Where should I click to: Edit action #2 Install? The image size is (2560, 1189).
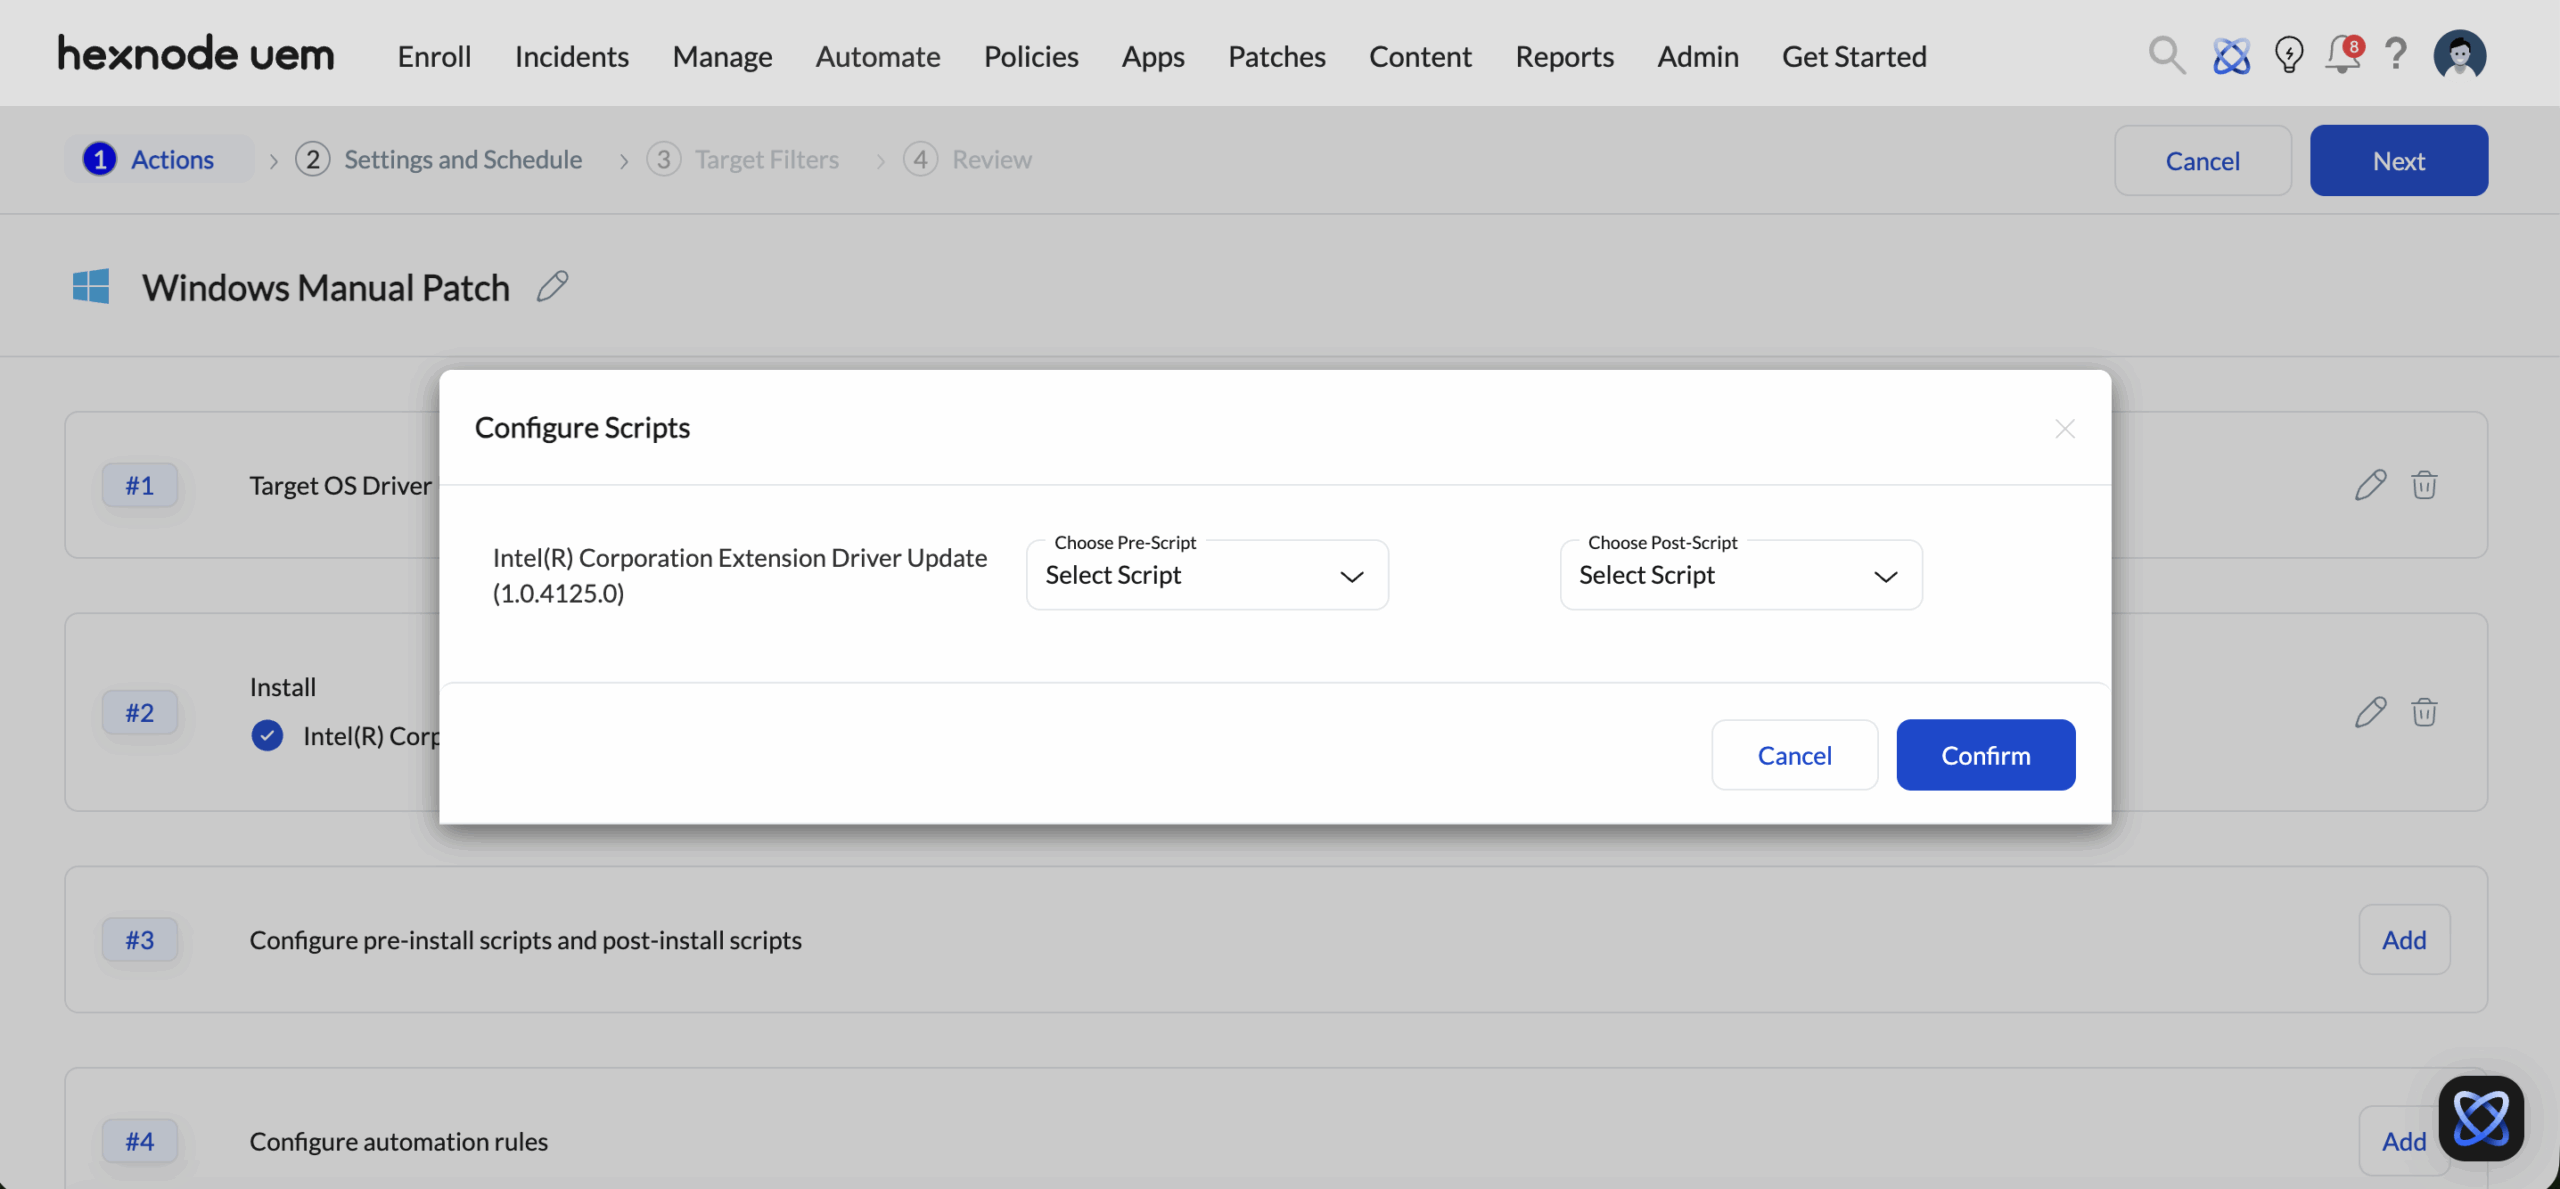2370,712
